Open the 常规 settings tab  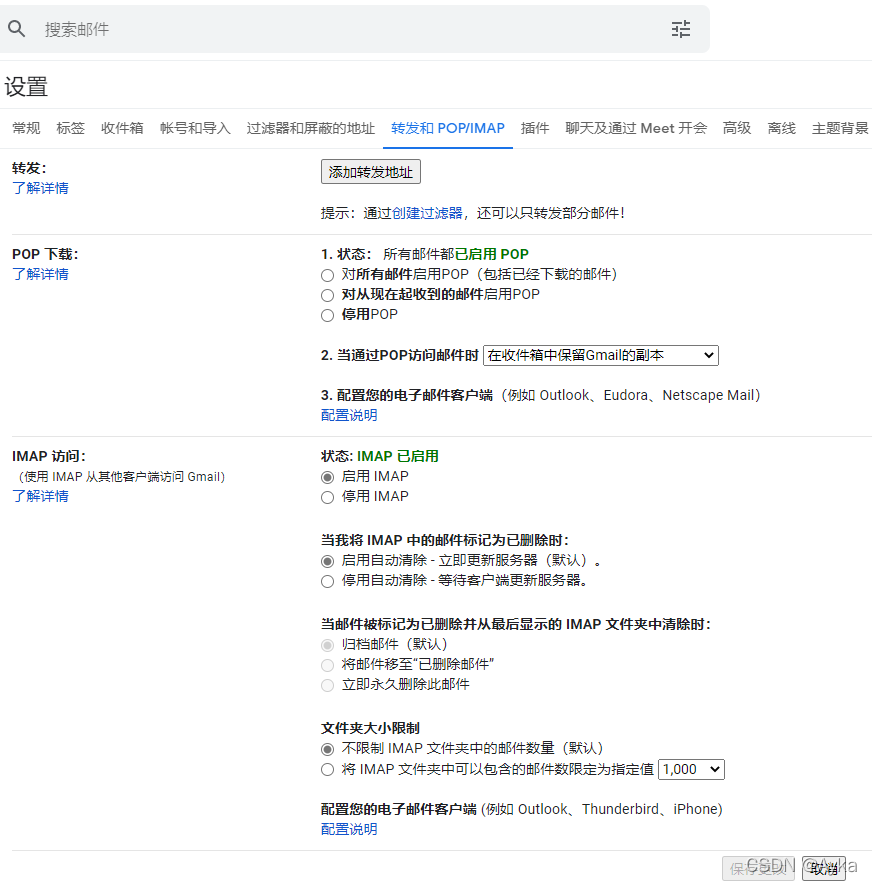coord(27,128)
